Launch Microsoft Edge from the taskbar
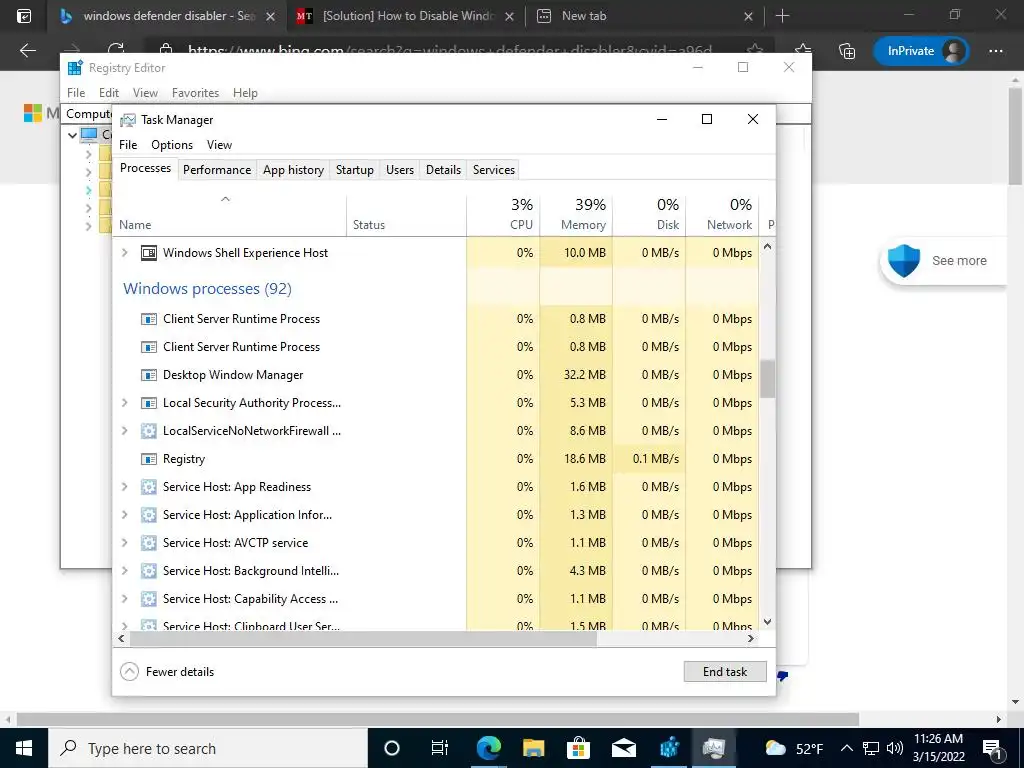This screenshot has height=768, width=1024. point(488,748)
